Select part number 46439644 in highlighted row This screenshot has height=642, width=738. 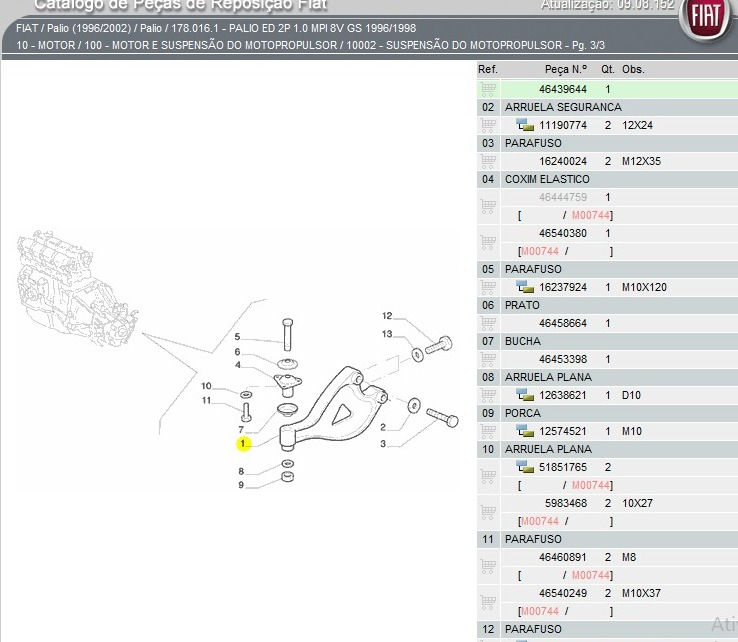563,89
